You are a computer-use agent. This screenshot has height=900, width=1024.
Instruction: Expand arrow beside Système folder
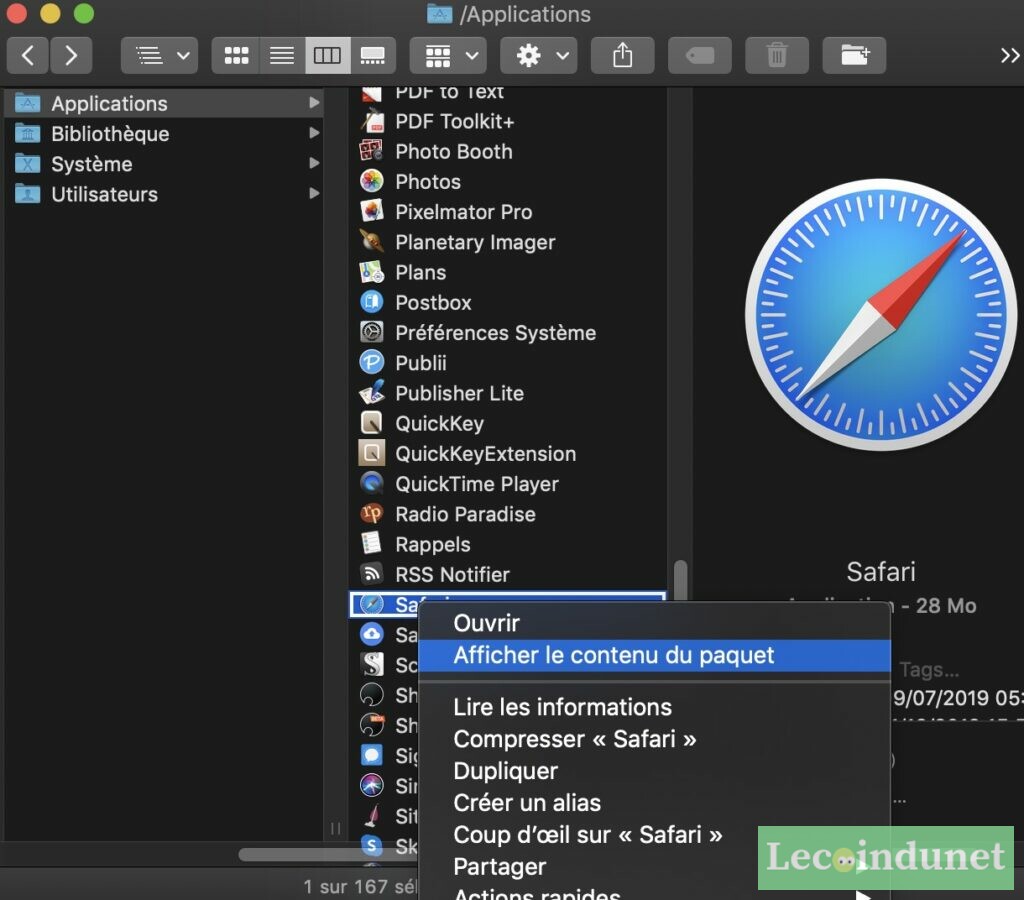coord(314,163)
